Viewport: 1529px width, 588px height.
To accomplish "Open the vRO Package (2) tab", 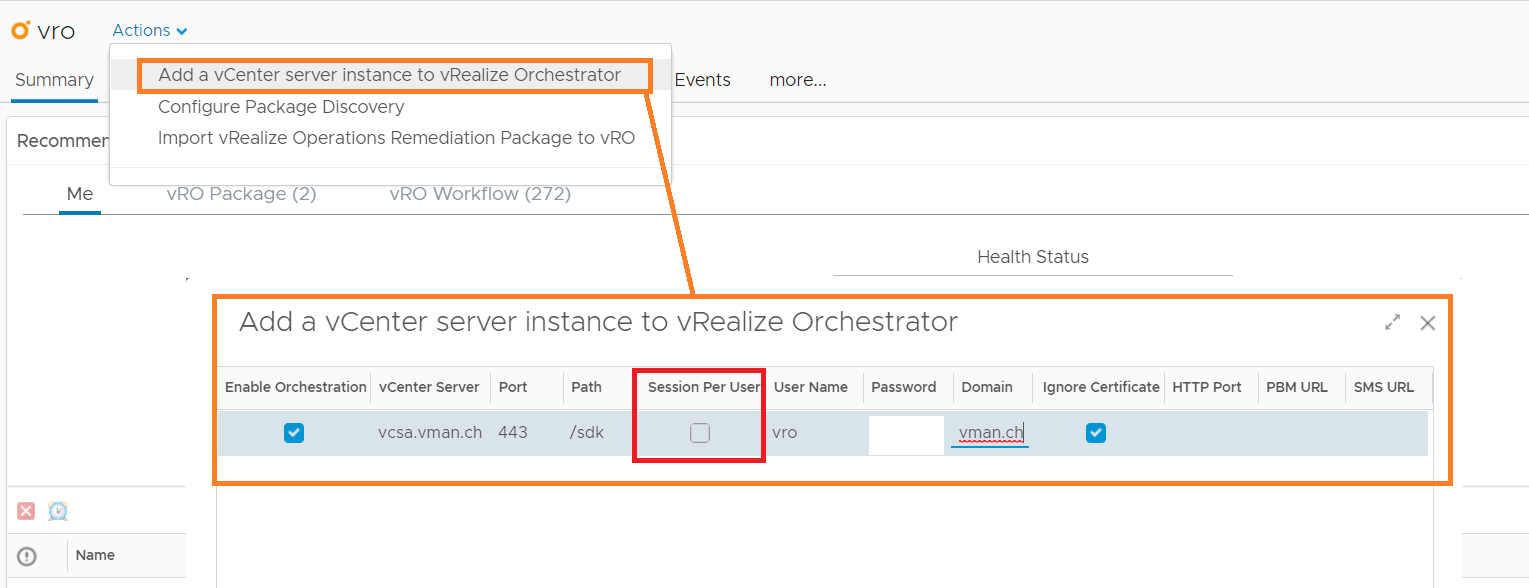I will click(x=241, y=194).
